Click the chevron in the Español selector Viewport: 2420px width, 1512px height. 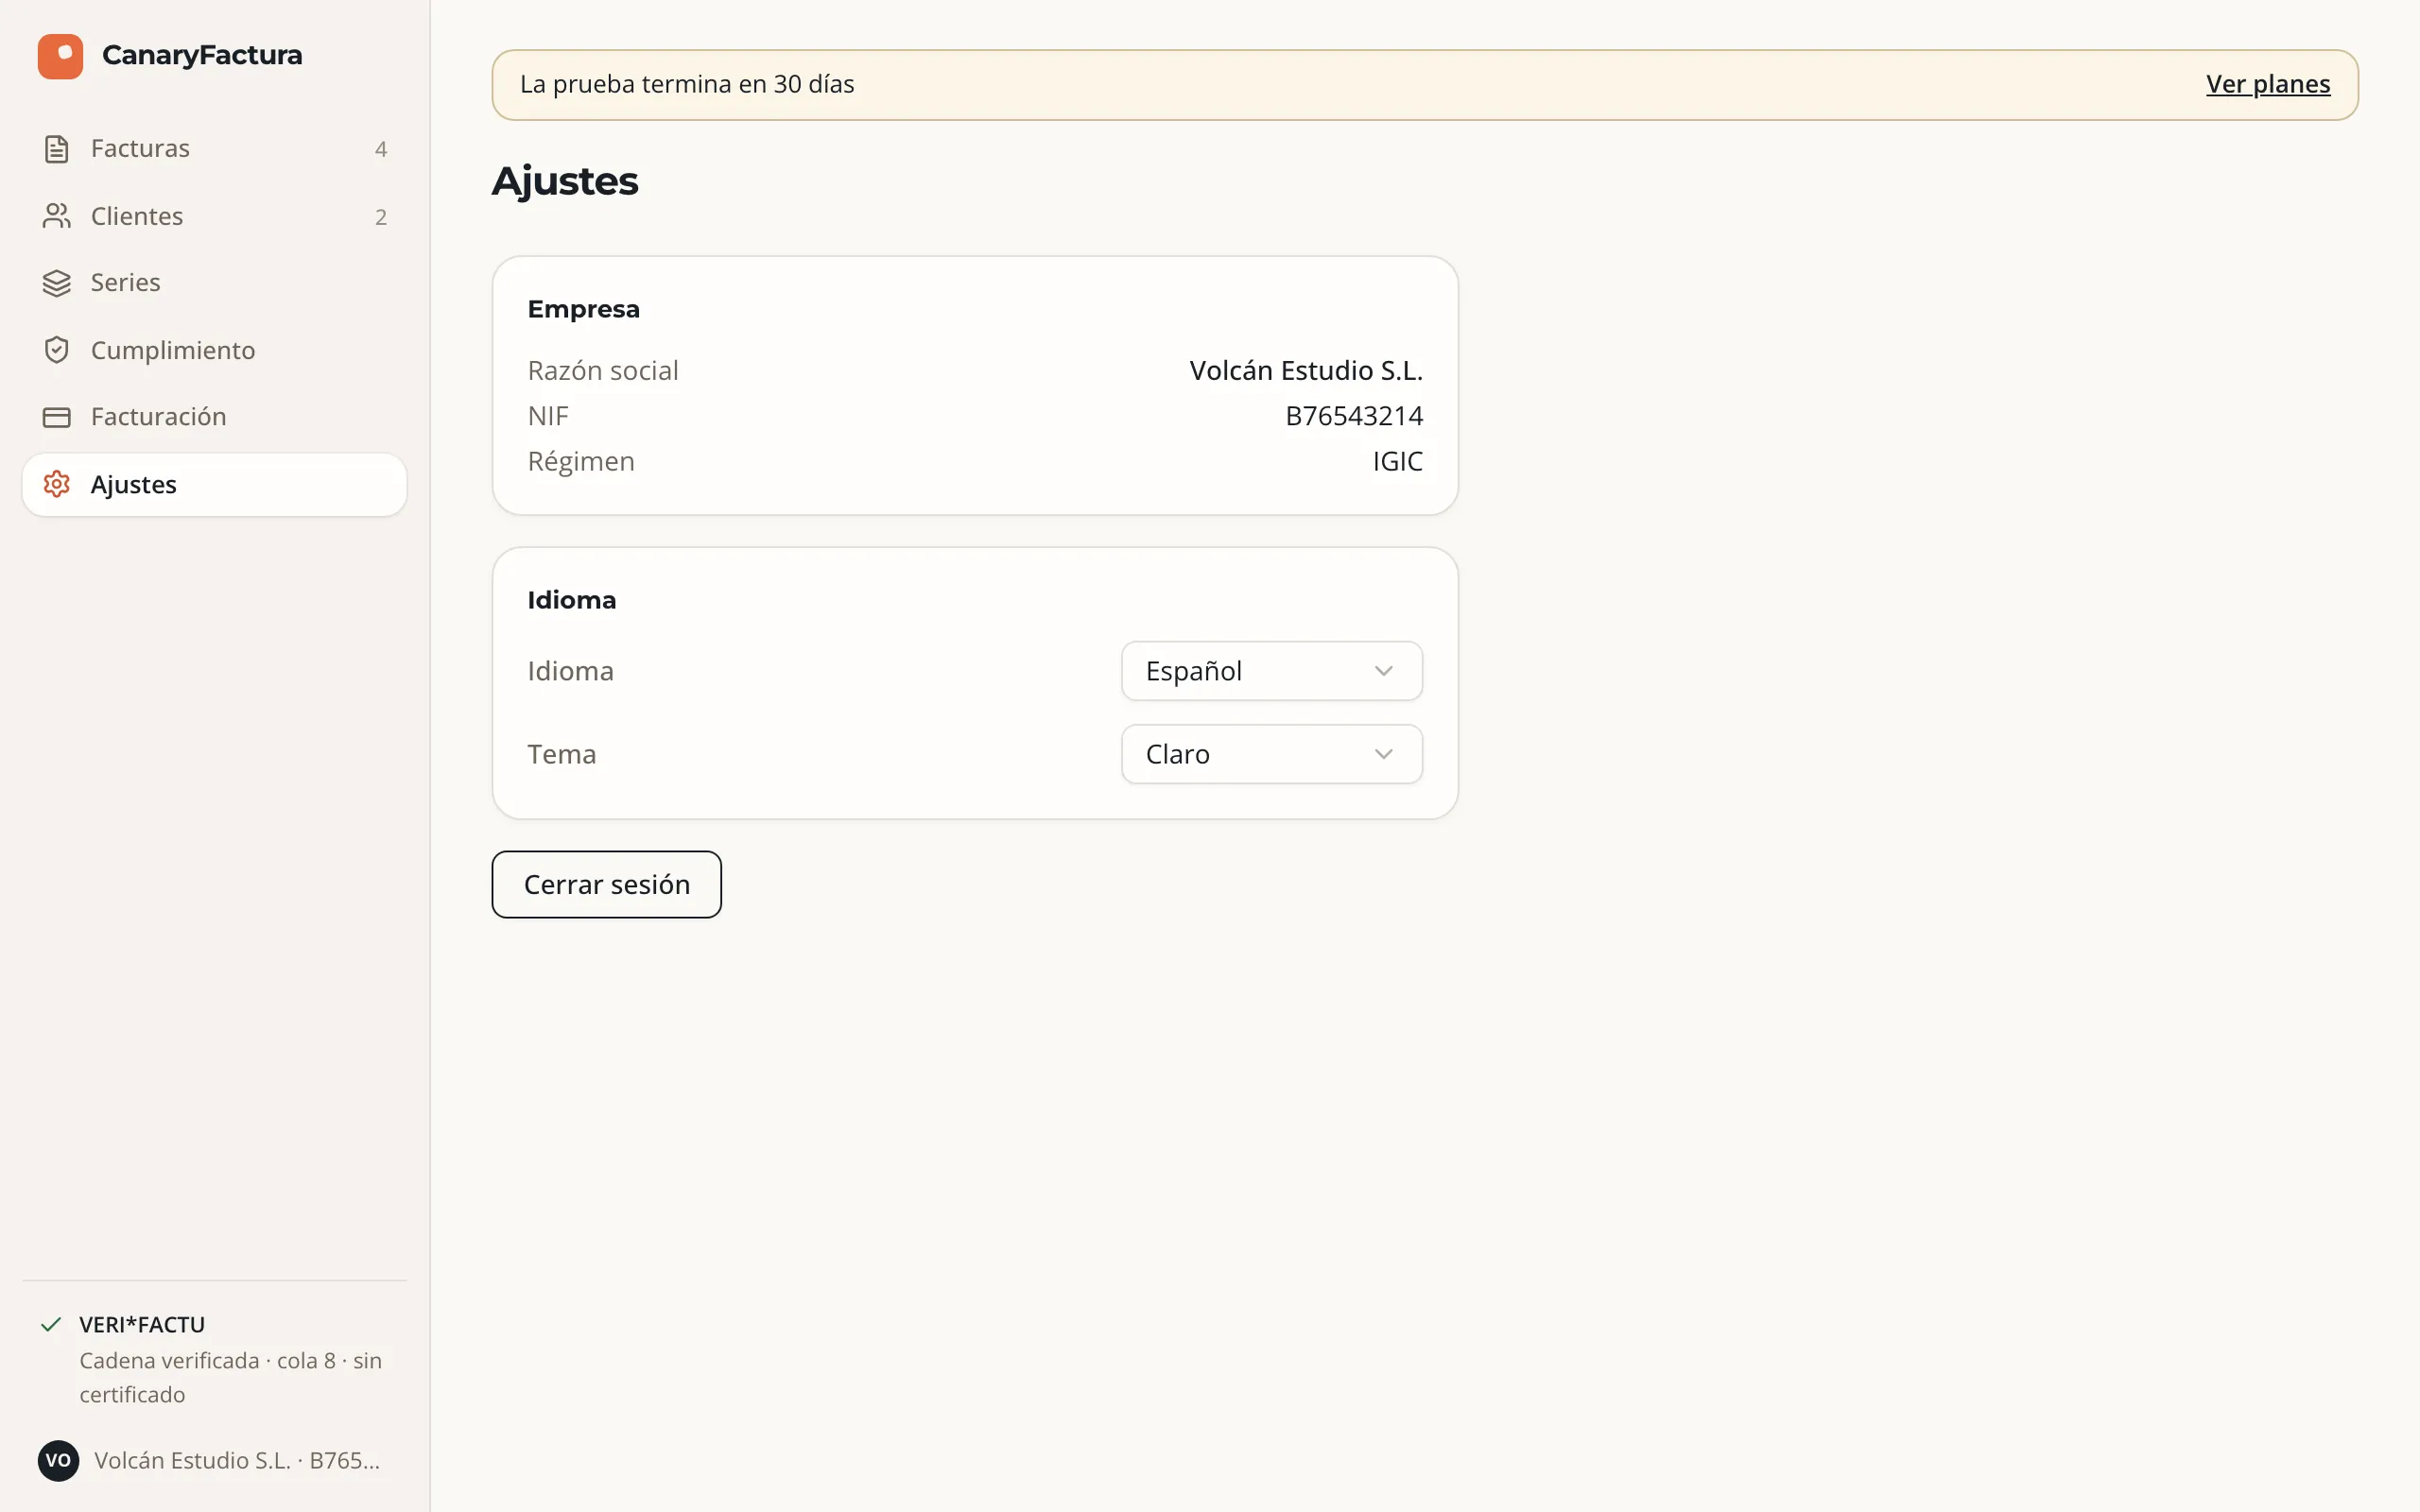coord(1383,671)
